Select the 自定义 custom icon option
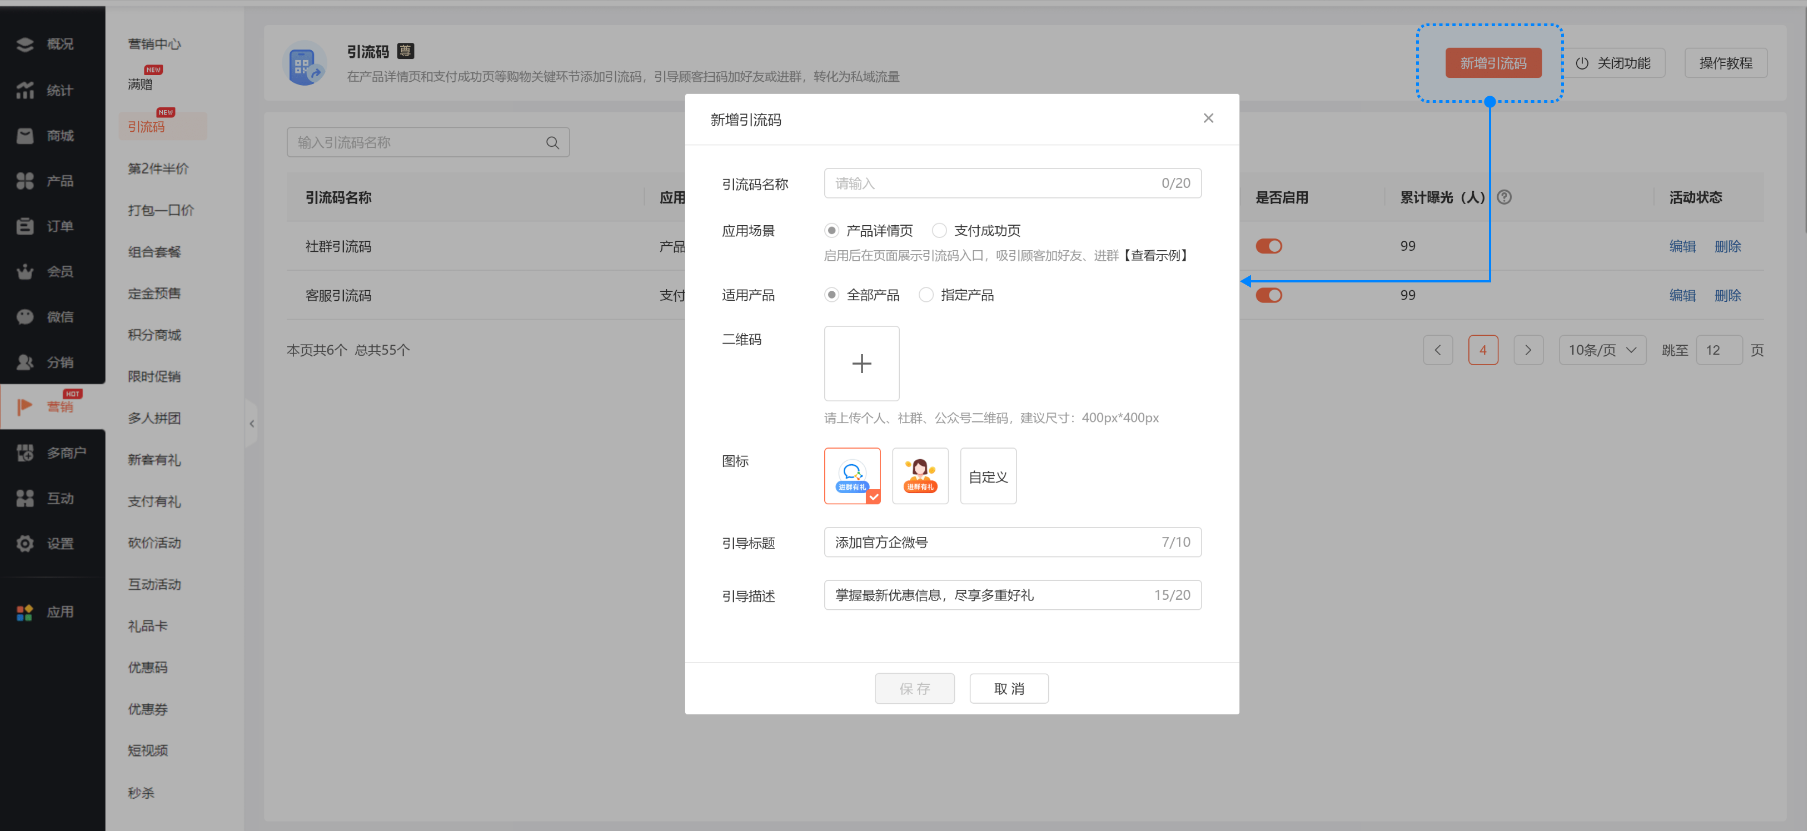Viewport: 1807px width, 831px height. [x=988, y=476]
